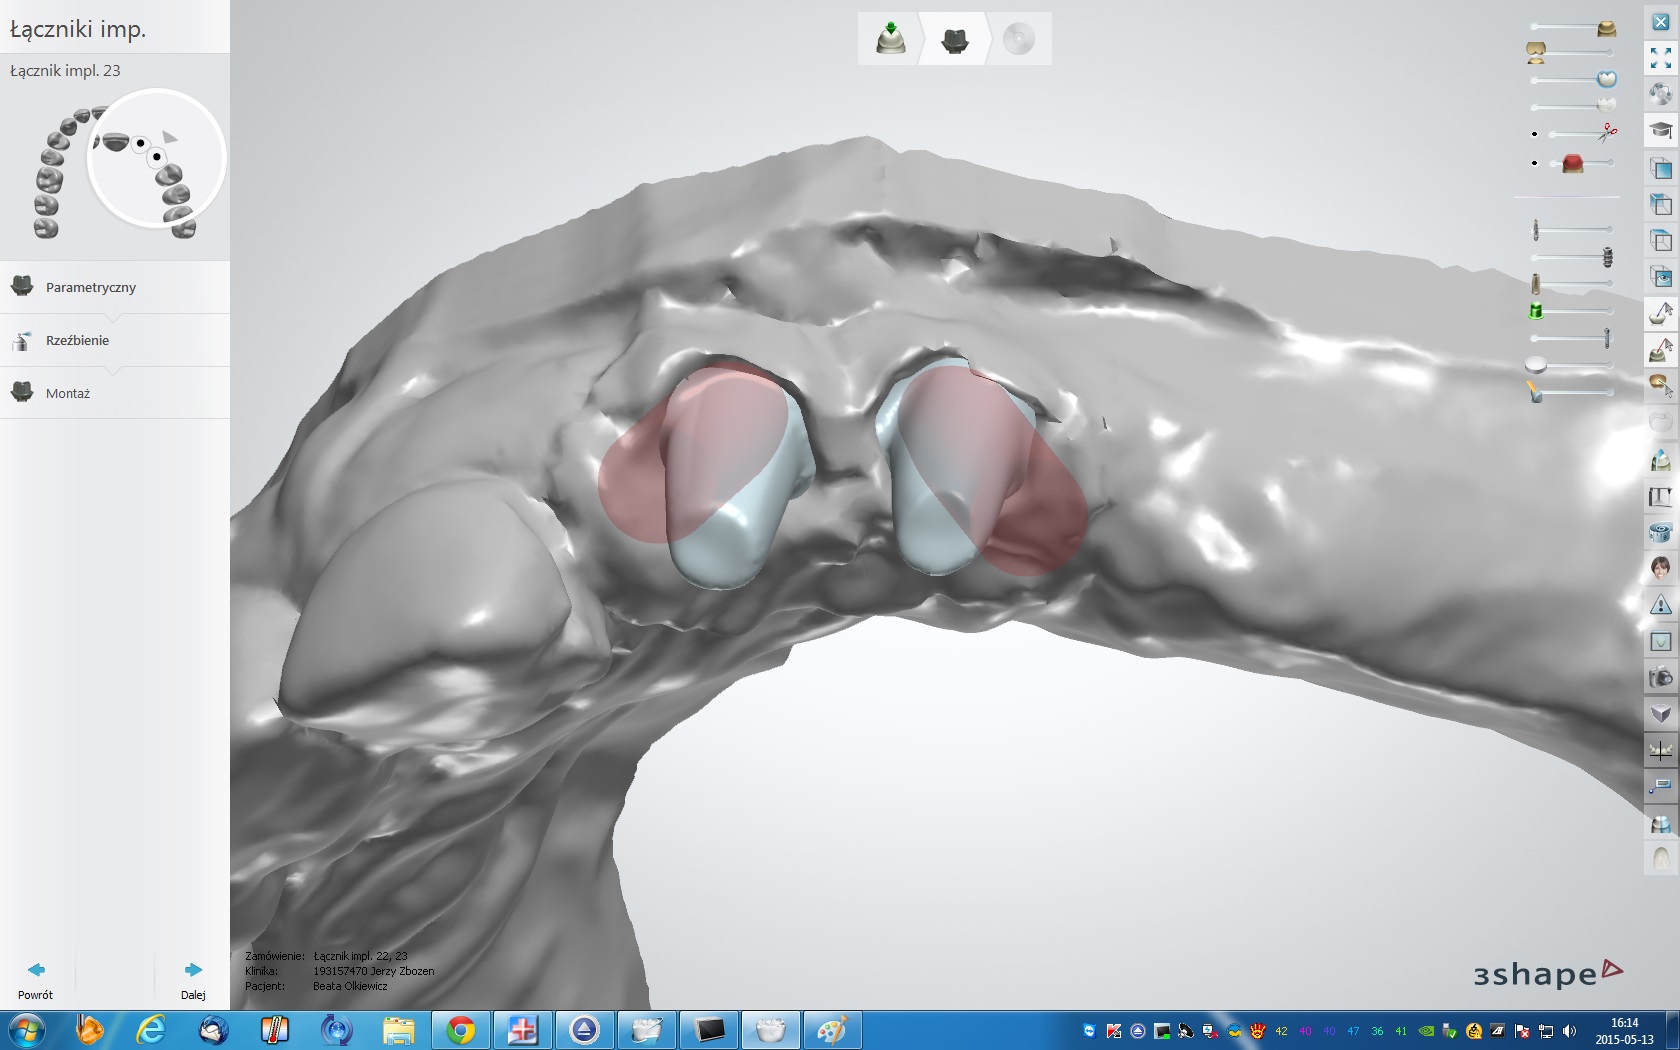Expand the Montaż step
This screenshot has width=1680, height=1050.
pyautogui.click(x=68, y=393)
